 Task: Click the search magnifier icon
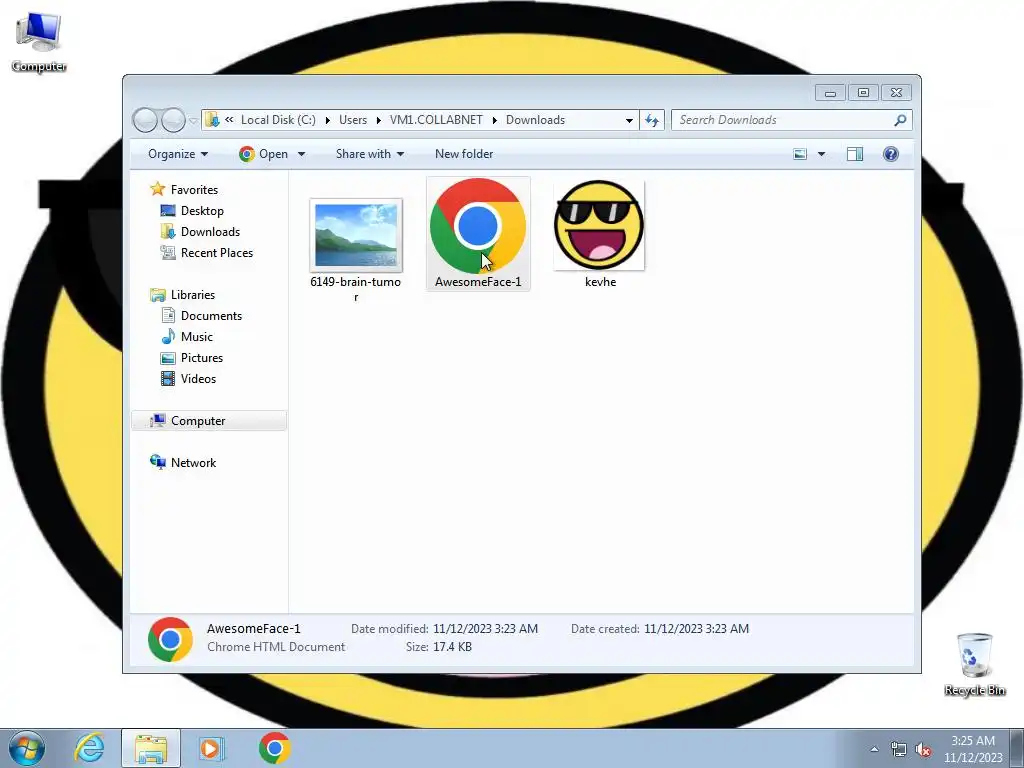click(901, 120)
